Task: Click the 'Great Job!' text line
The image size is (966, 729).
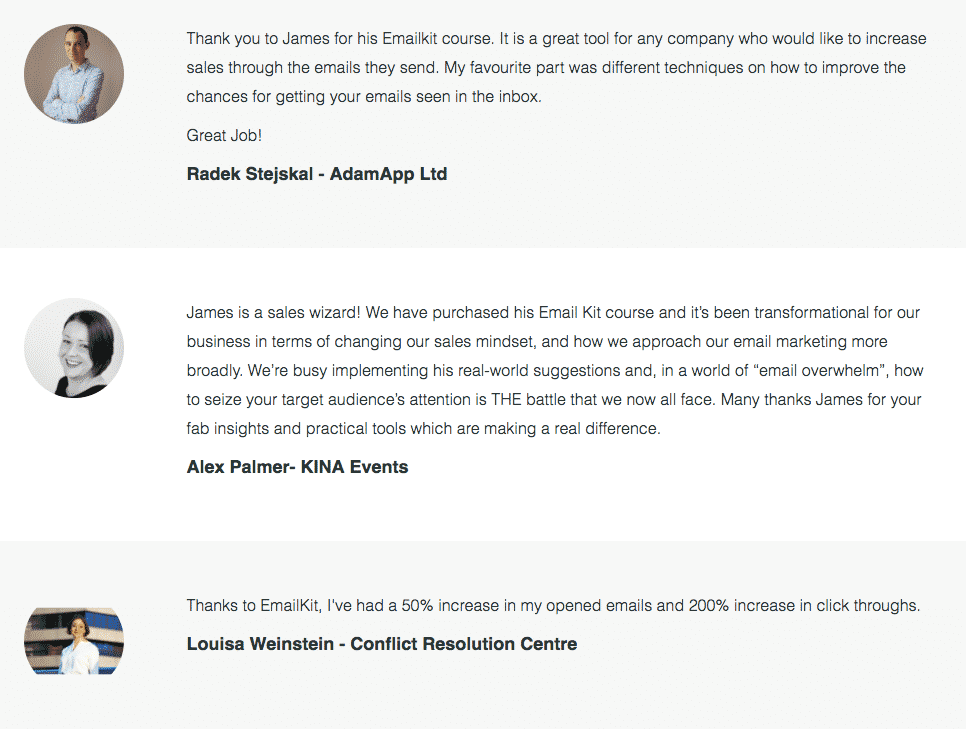Action: [x=224, y=136]
